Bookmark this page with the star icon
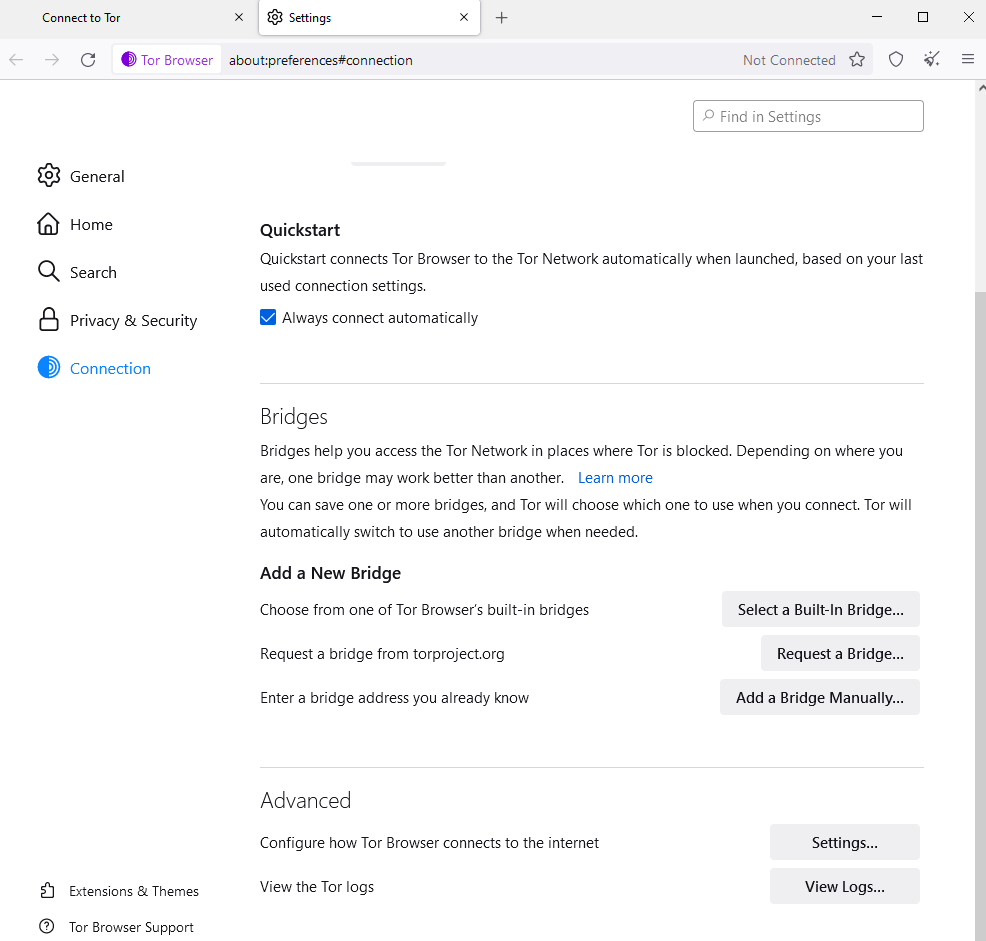 (x=856, y=60)
